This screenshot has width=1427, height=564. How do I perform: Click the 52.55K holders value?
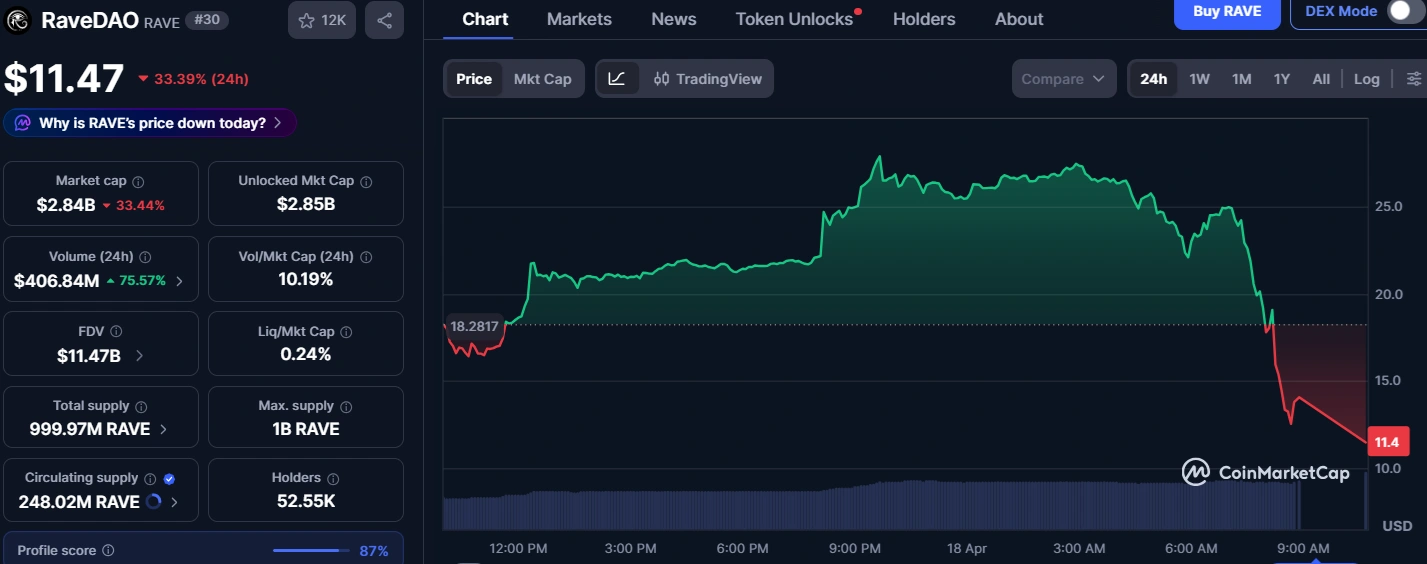(x=306, y=502)
